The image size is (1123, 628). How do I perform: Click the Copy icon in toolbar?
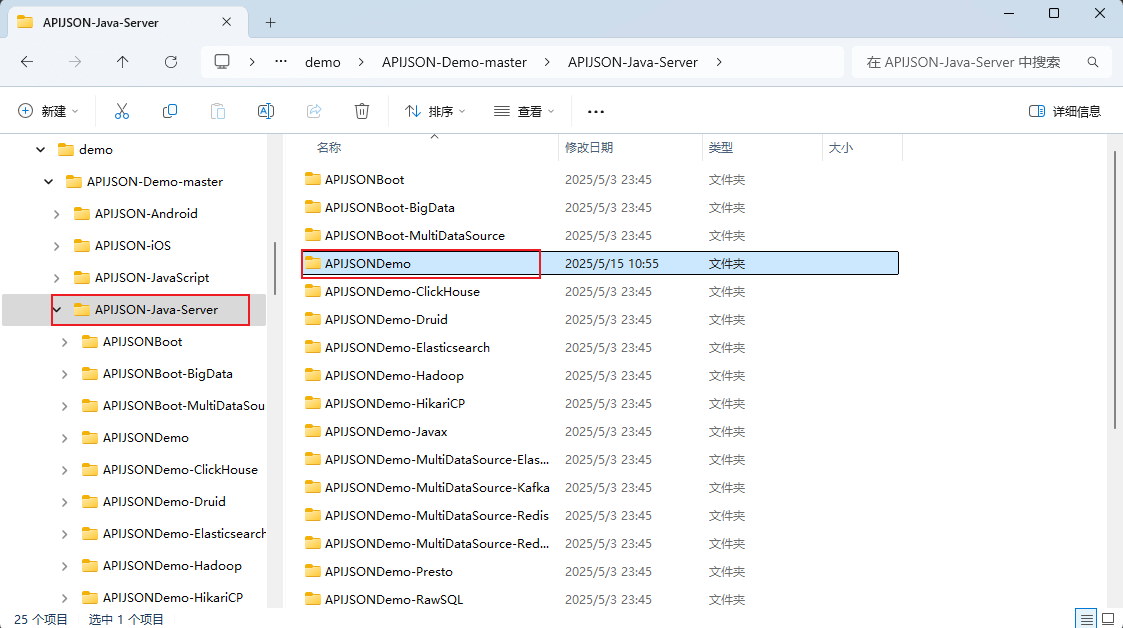[170, 111]
